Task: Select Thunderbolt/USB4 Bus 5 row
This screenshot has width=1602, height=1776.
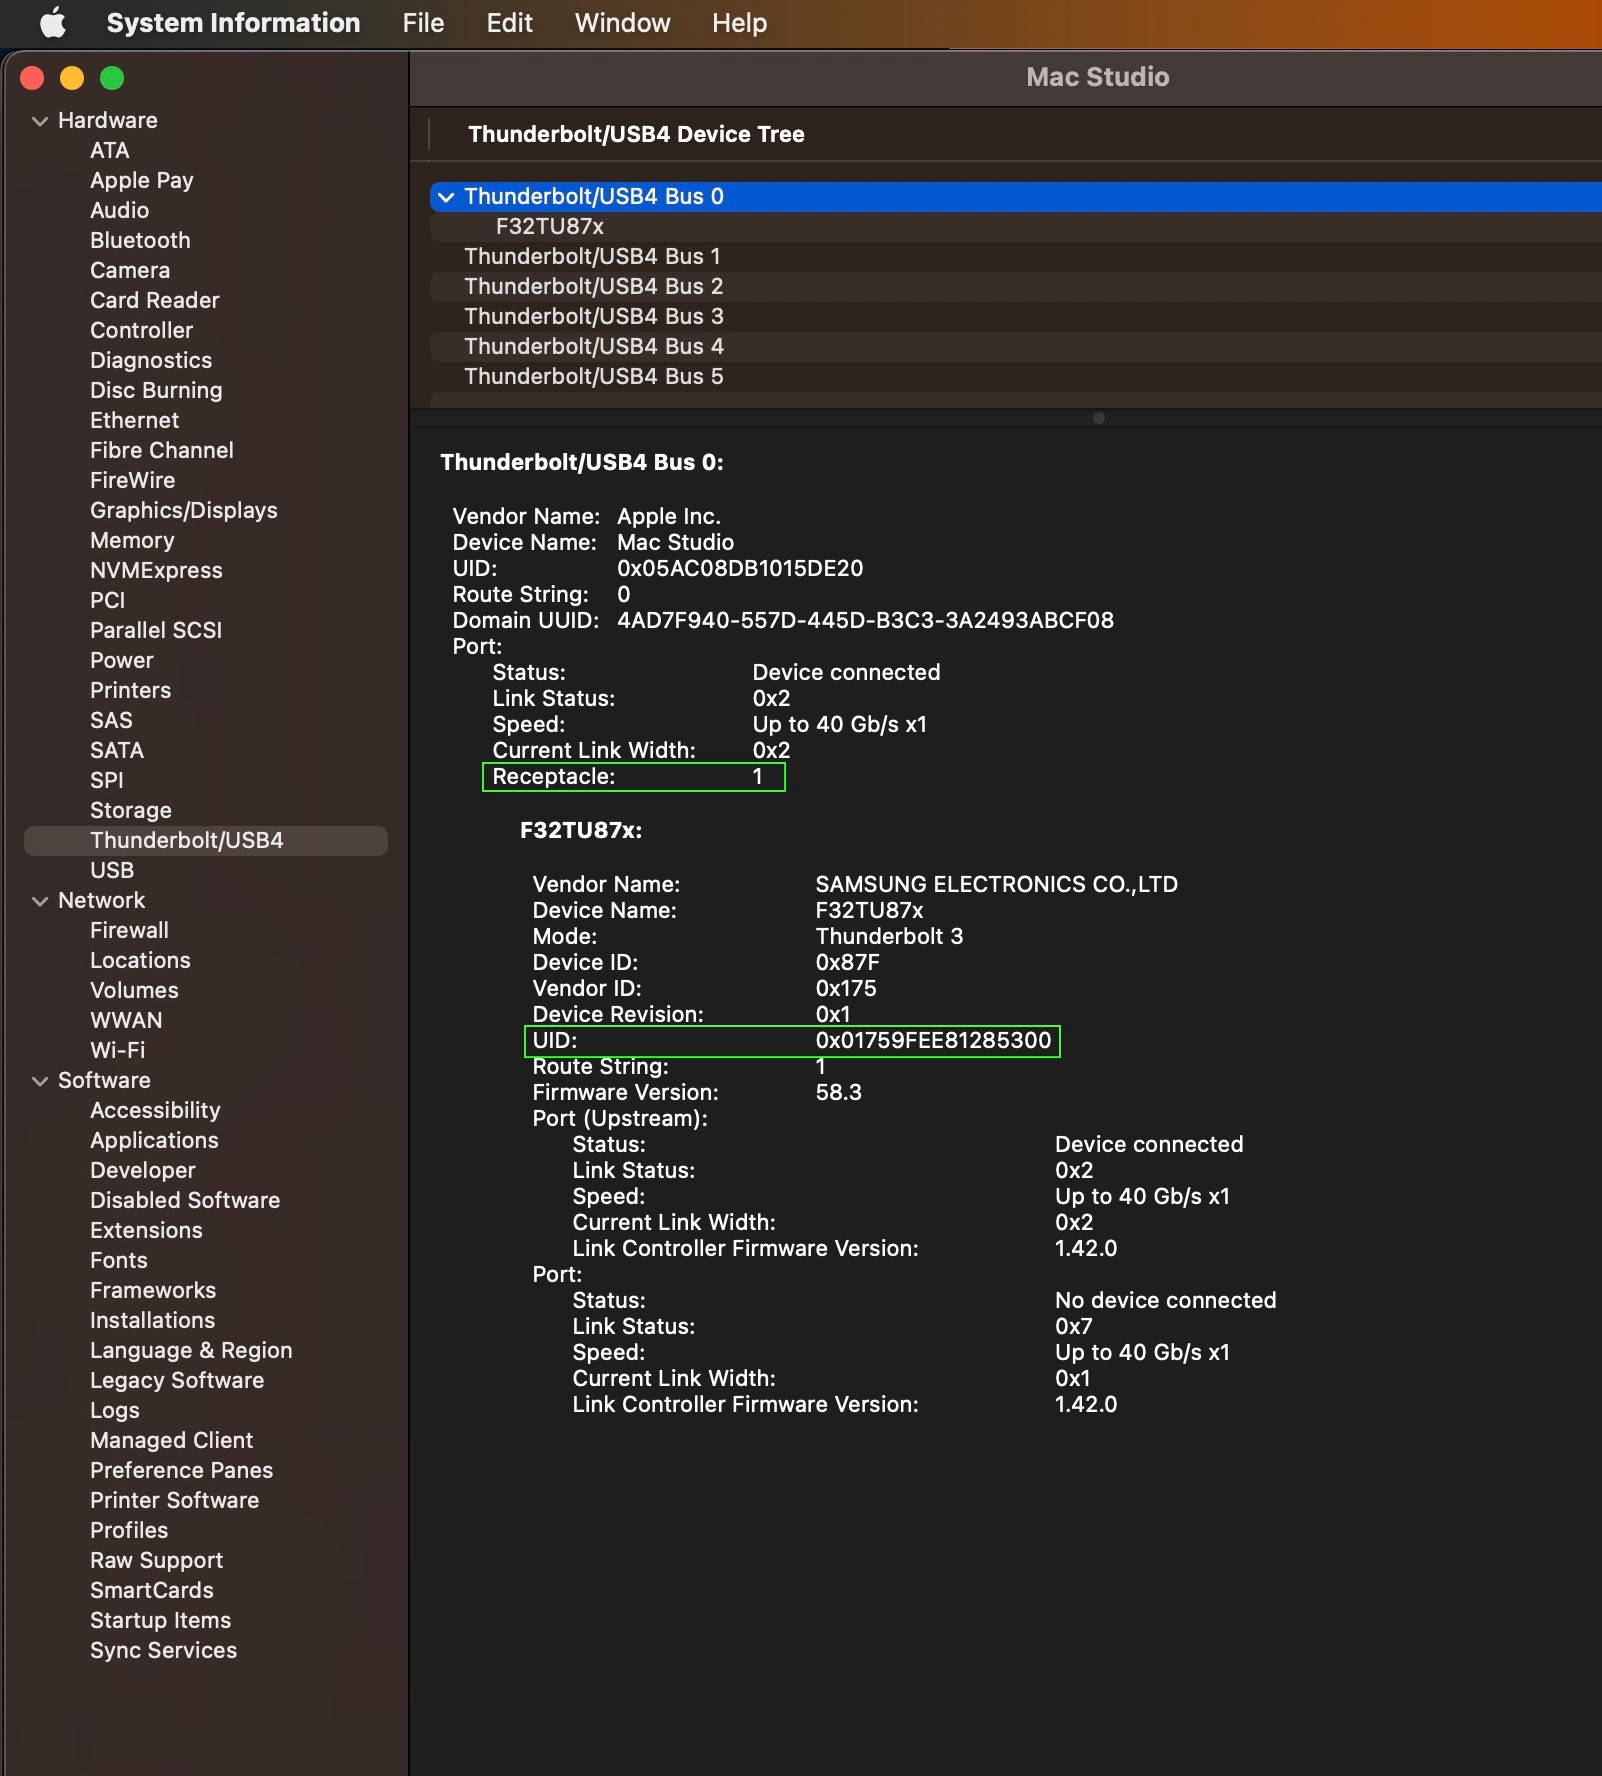Action: click(593, 376)
